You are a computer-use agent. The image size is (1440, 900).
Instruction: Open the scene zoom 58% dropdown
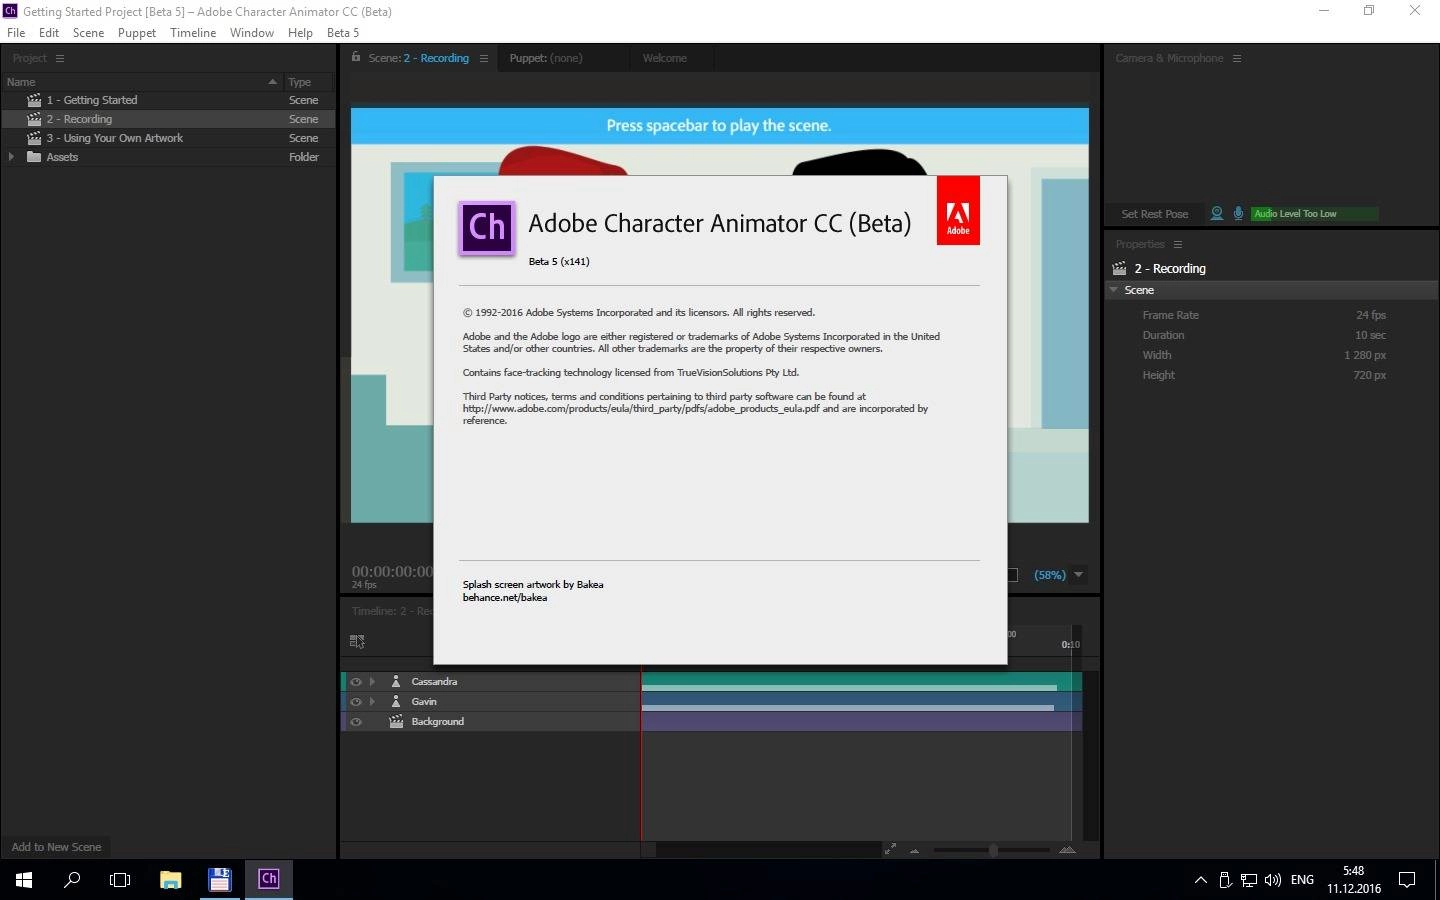(1078, 575)
